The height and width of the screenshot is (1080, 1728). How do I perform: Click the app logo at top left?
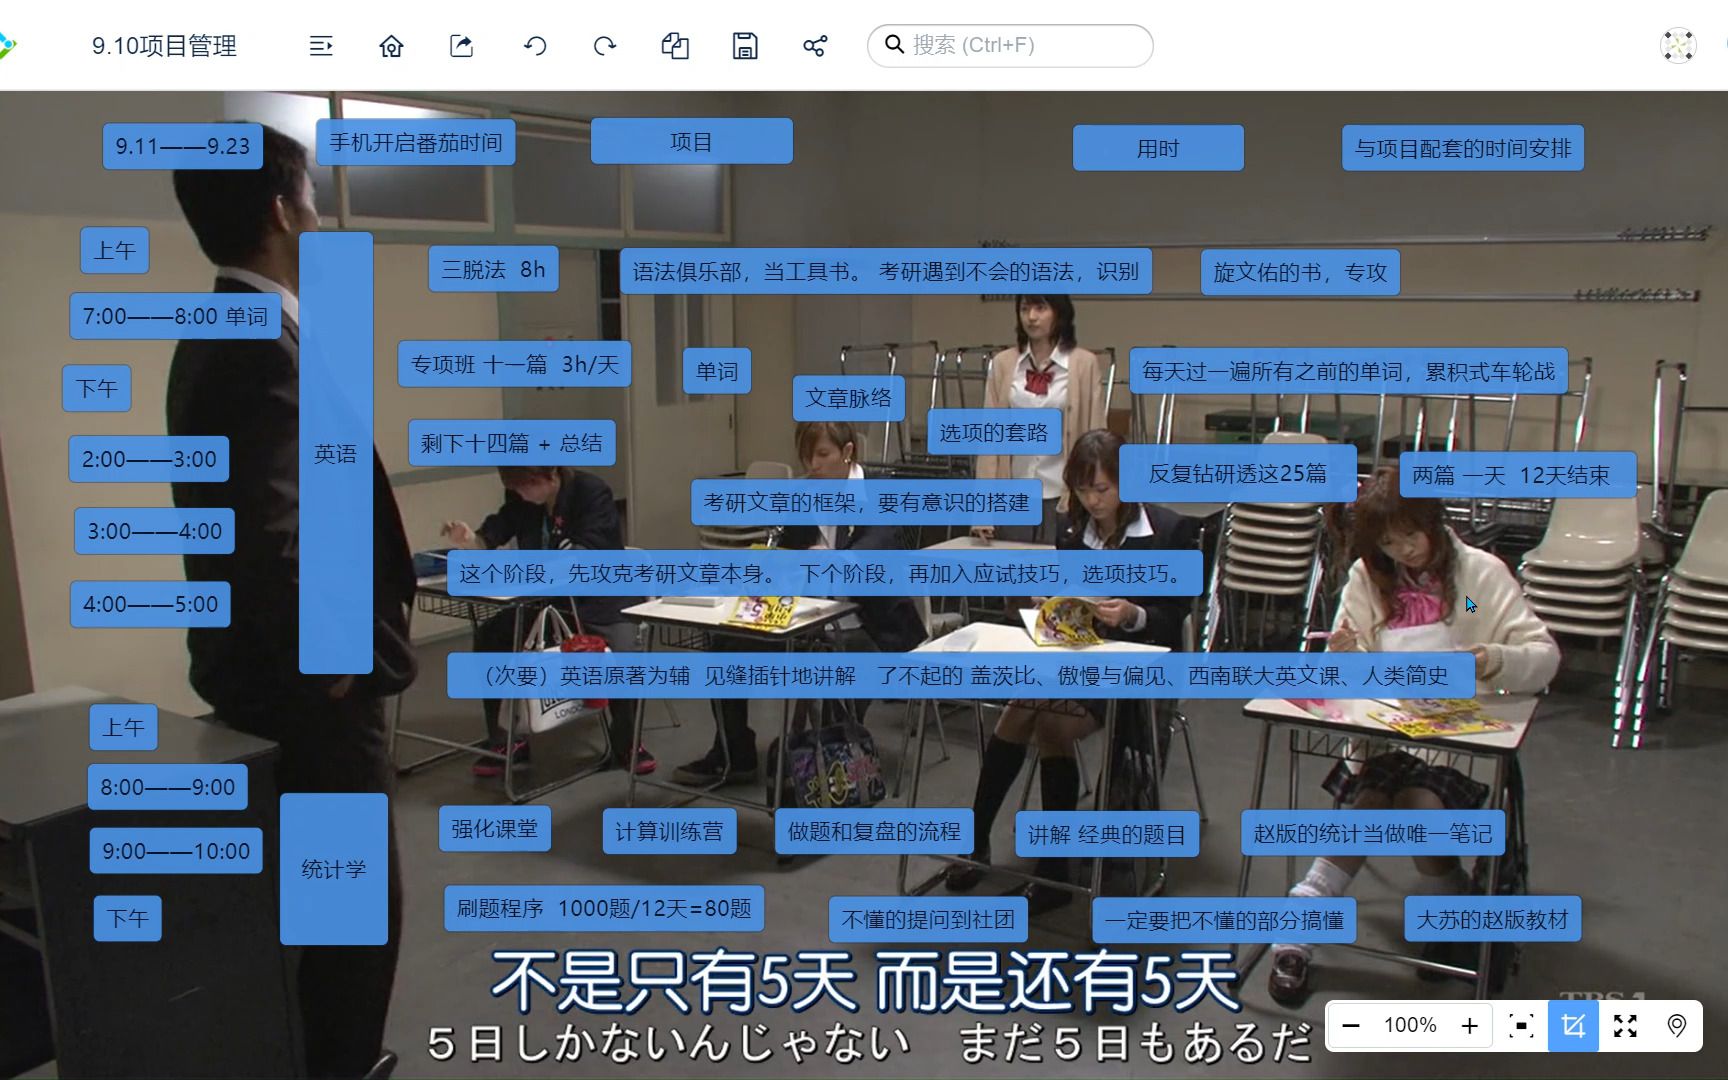point(6,46)
